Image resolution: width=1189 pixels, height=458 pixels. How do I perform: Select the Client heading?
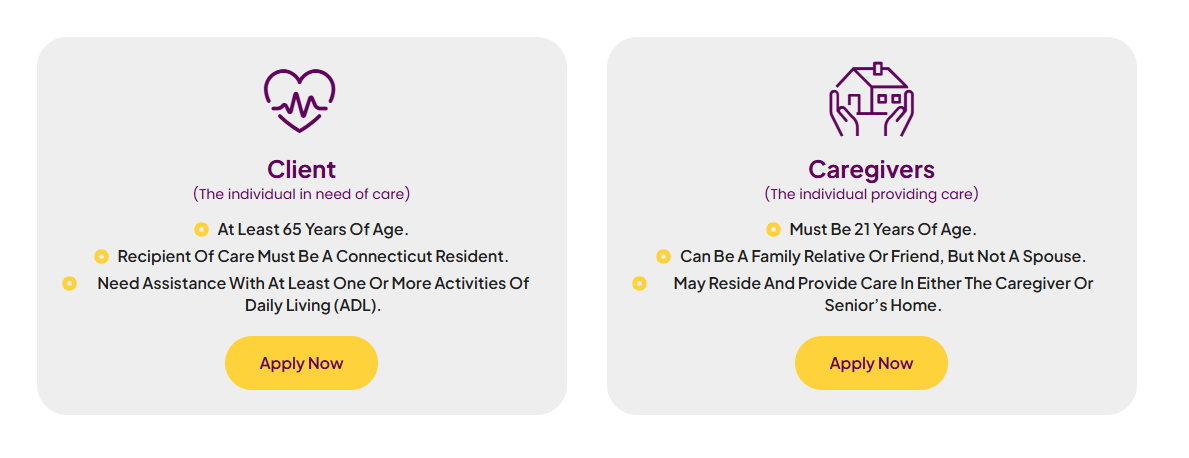[x=301, y=168]
